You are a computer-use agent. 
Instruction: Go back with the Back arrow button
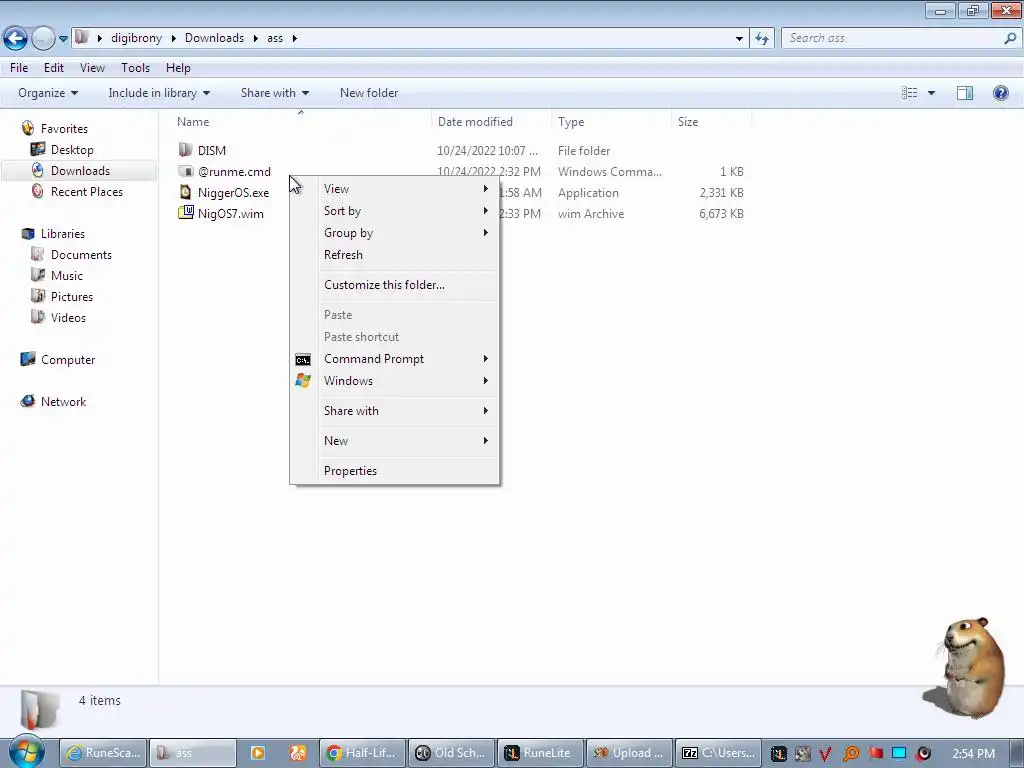coord(16,39)
